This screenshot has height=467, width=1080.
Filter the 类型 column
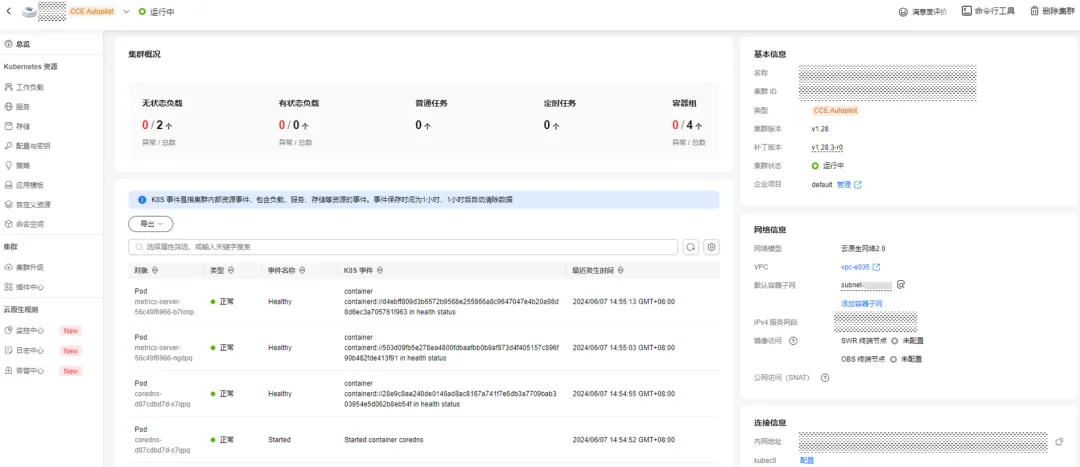coord(231,271)
